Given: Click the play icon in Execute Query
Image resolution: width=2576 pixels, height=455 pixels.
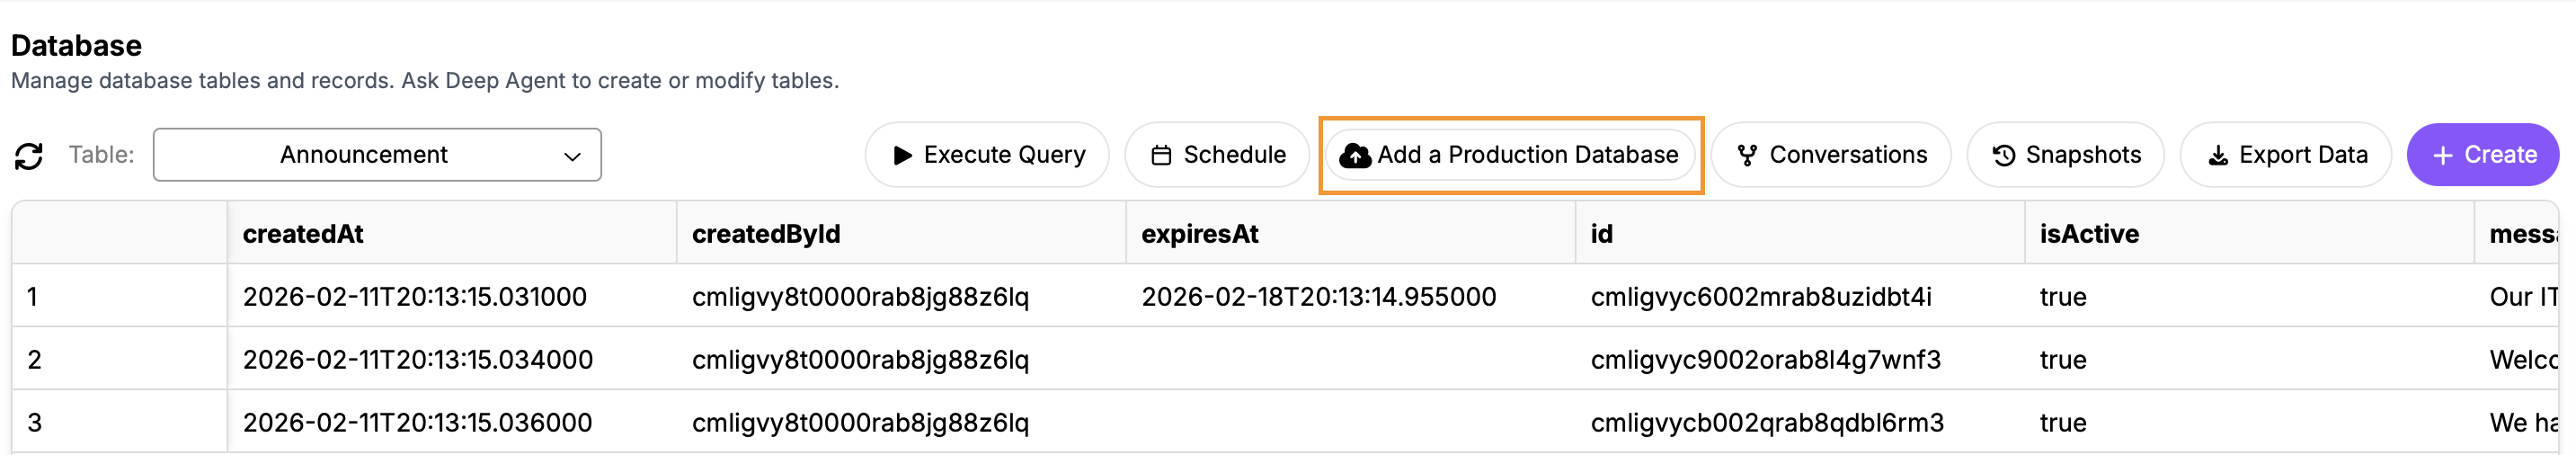Looking at the screenshot, I should tap(902, 155).
